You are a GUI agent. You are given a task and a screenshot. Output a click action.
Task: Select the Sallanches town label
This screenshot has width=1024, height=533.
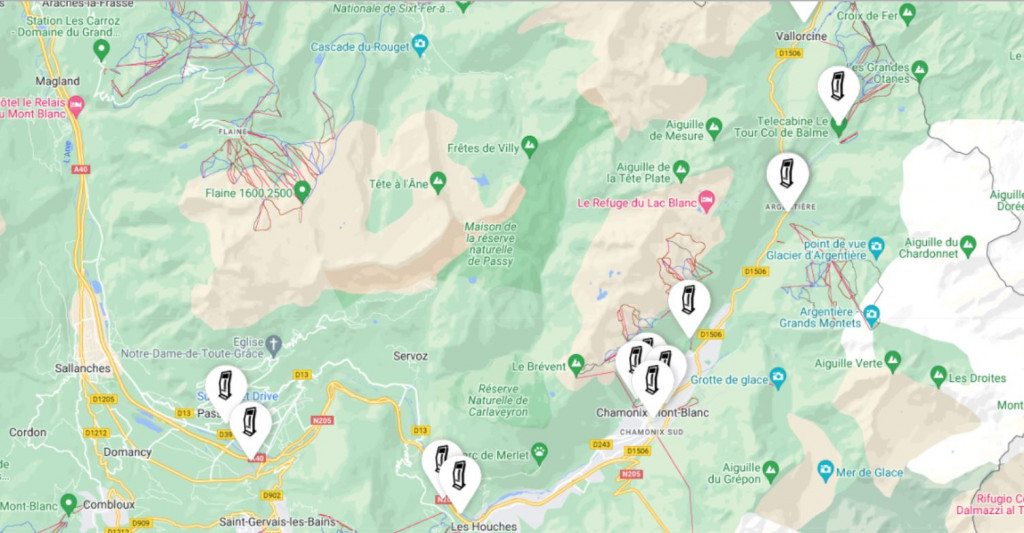click(x=83, y=368)
